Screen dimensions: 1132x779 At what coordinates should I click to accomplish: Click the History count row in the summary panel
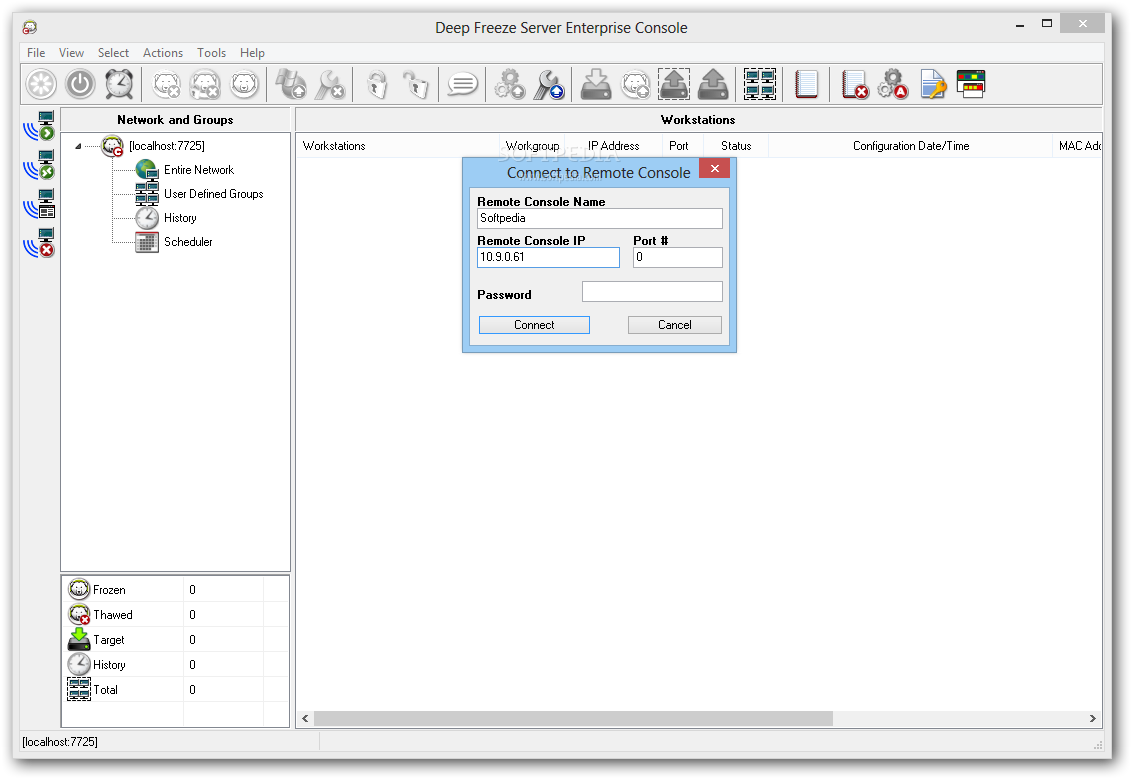176,664
